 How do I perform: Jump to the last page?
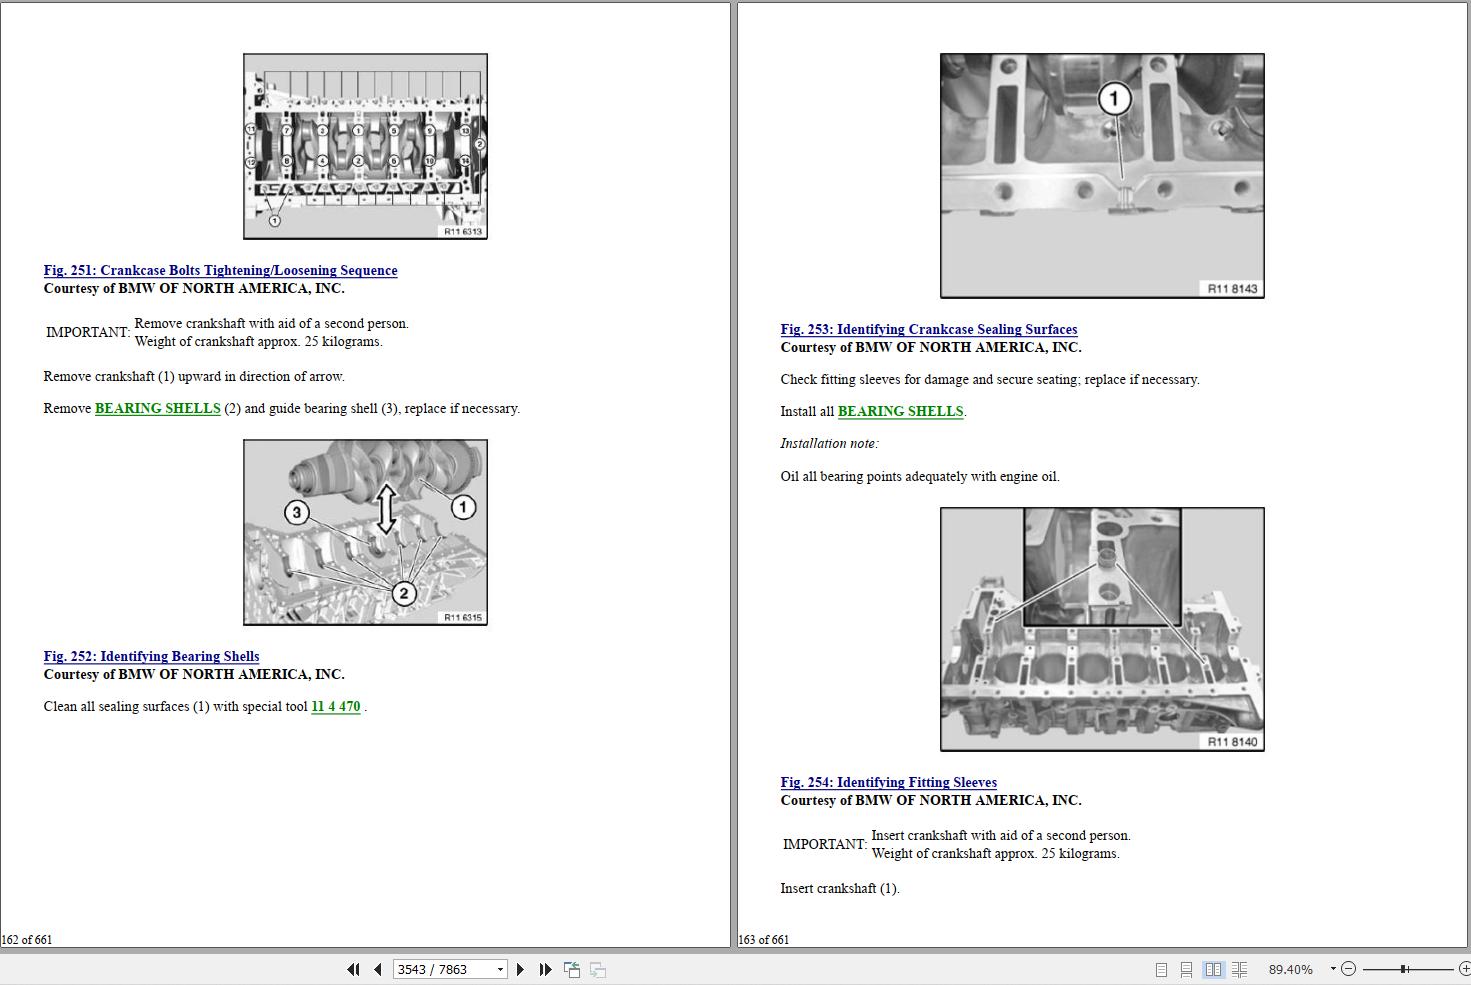[x=545, y=969]
